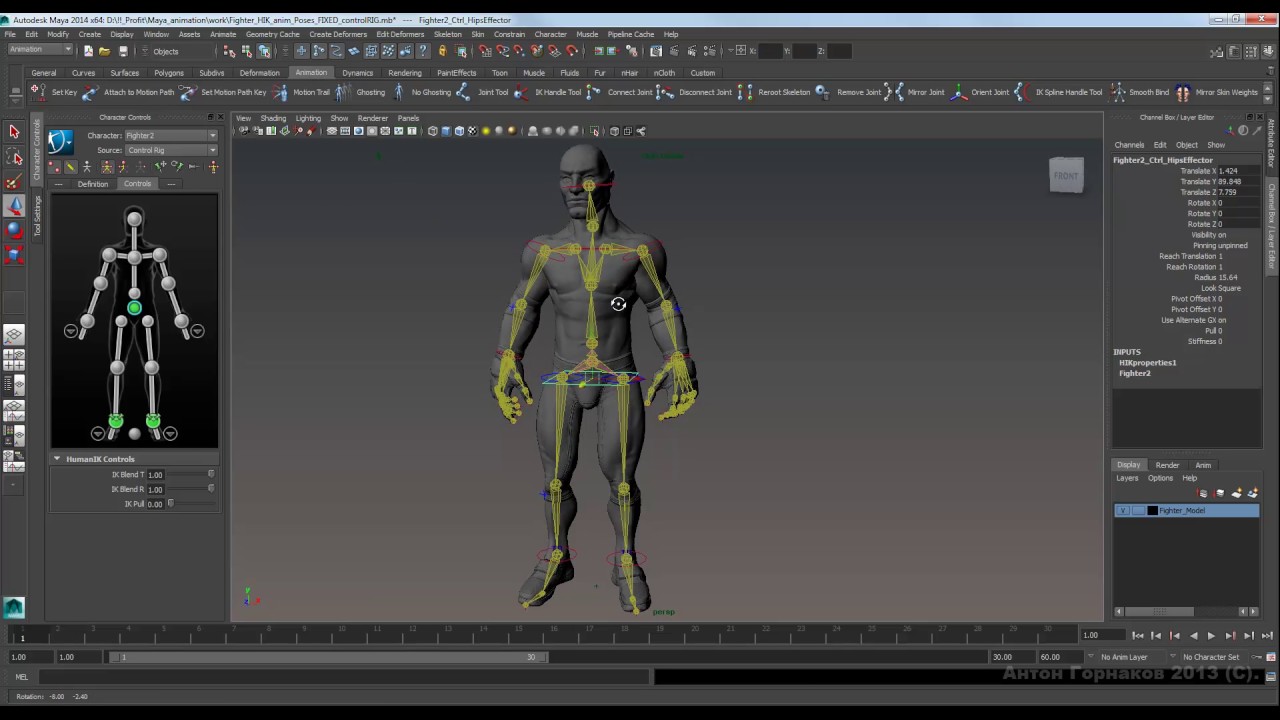Image resolution: width=1280 pixels, height=720 pixels.
Task: Open the layer editor Options menu
Action: pyautogui.click(x=1160, y=478)
